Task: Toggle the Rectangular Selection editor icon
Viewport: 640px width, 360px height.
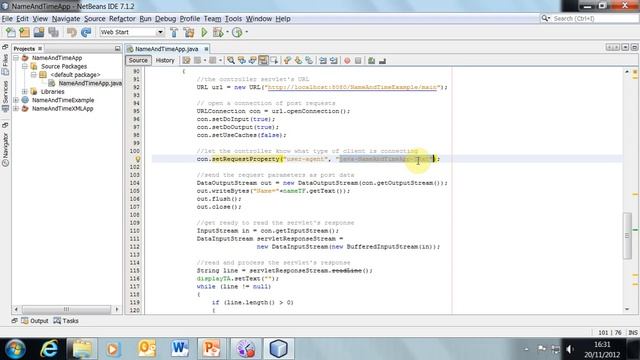Action: (x=274, y=60)
